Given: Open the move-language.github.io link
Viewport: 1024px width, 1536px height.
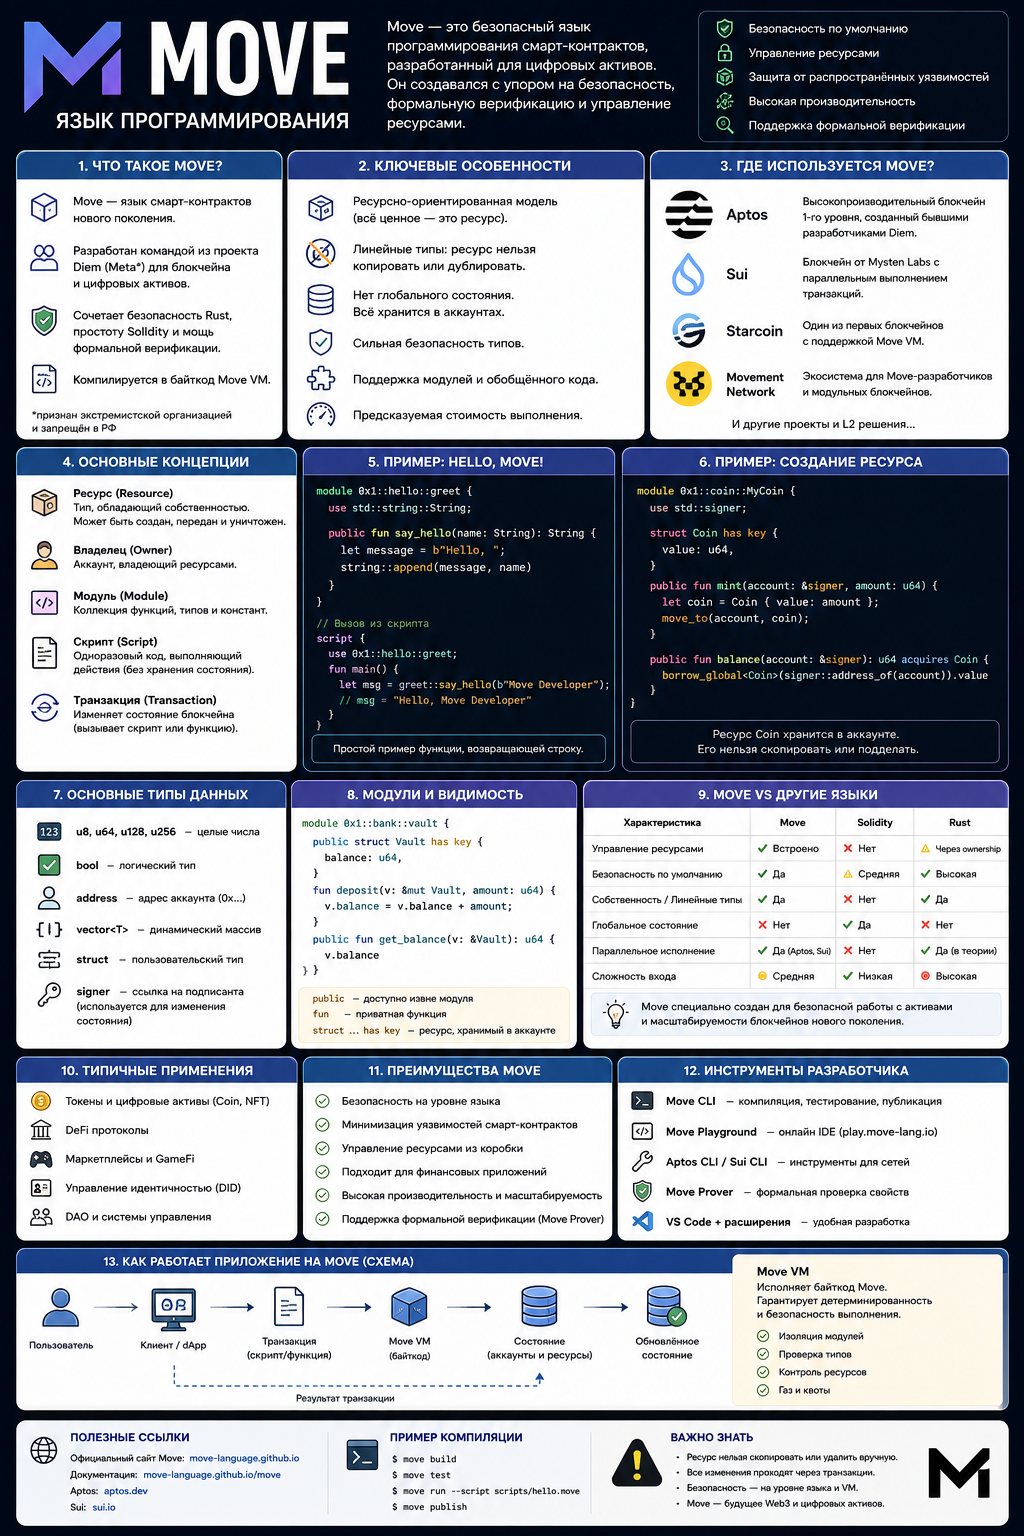Looking at the screenshot, I should click(244, 1458).
